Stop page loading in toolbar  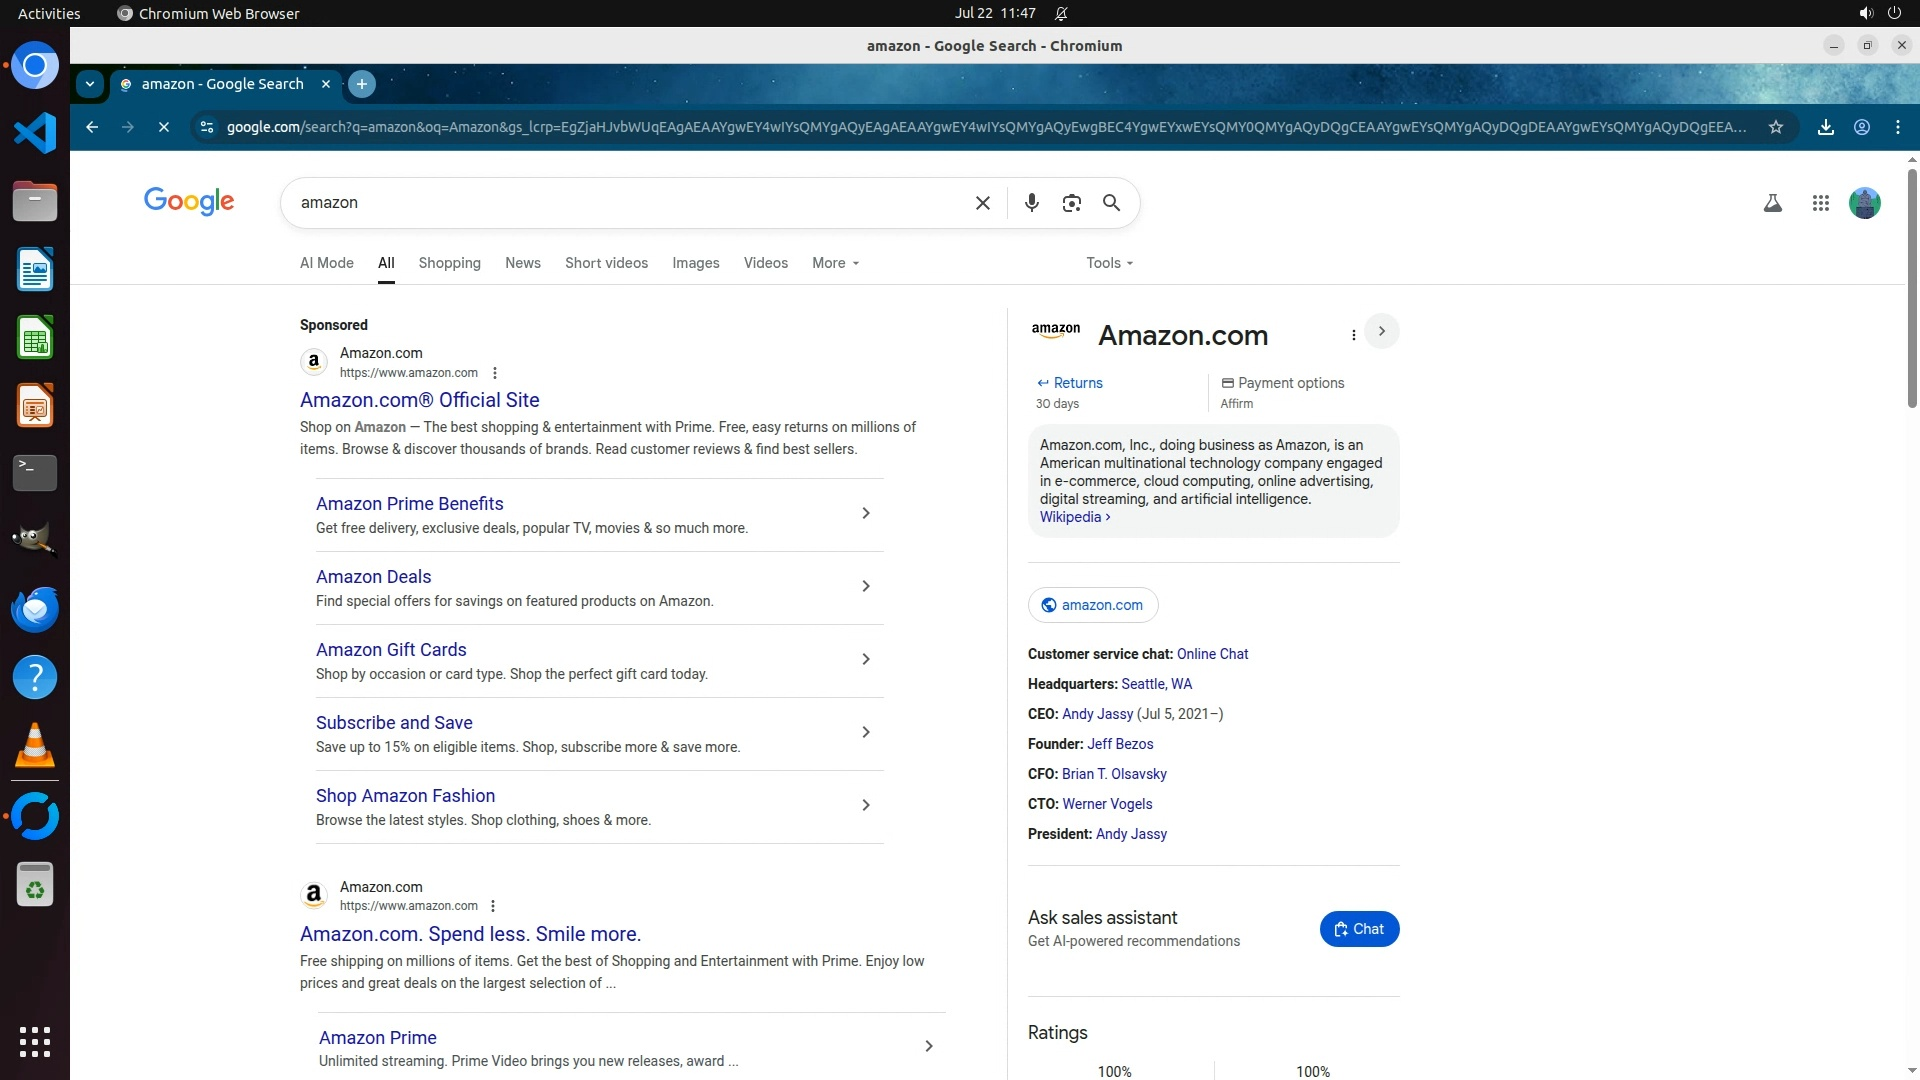[164, 127]
